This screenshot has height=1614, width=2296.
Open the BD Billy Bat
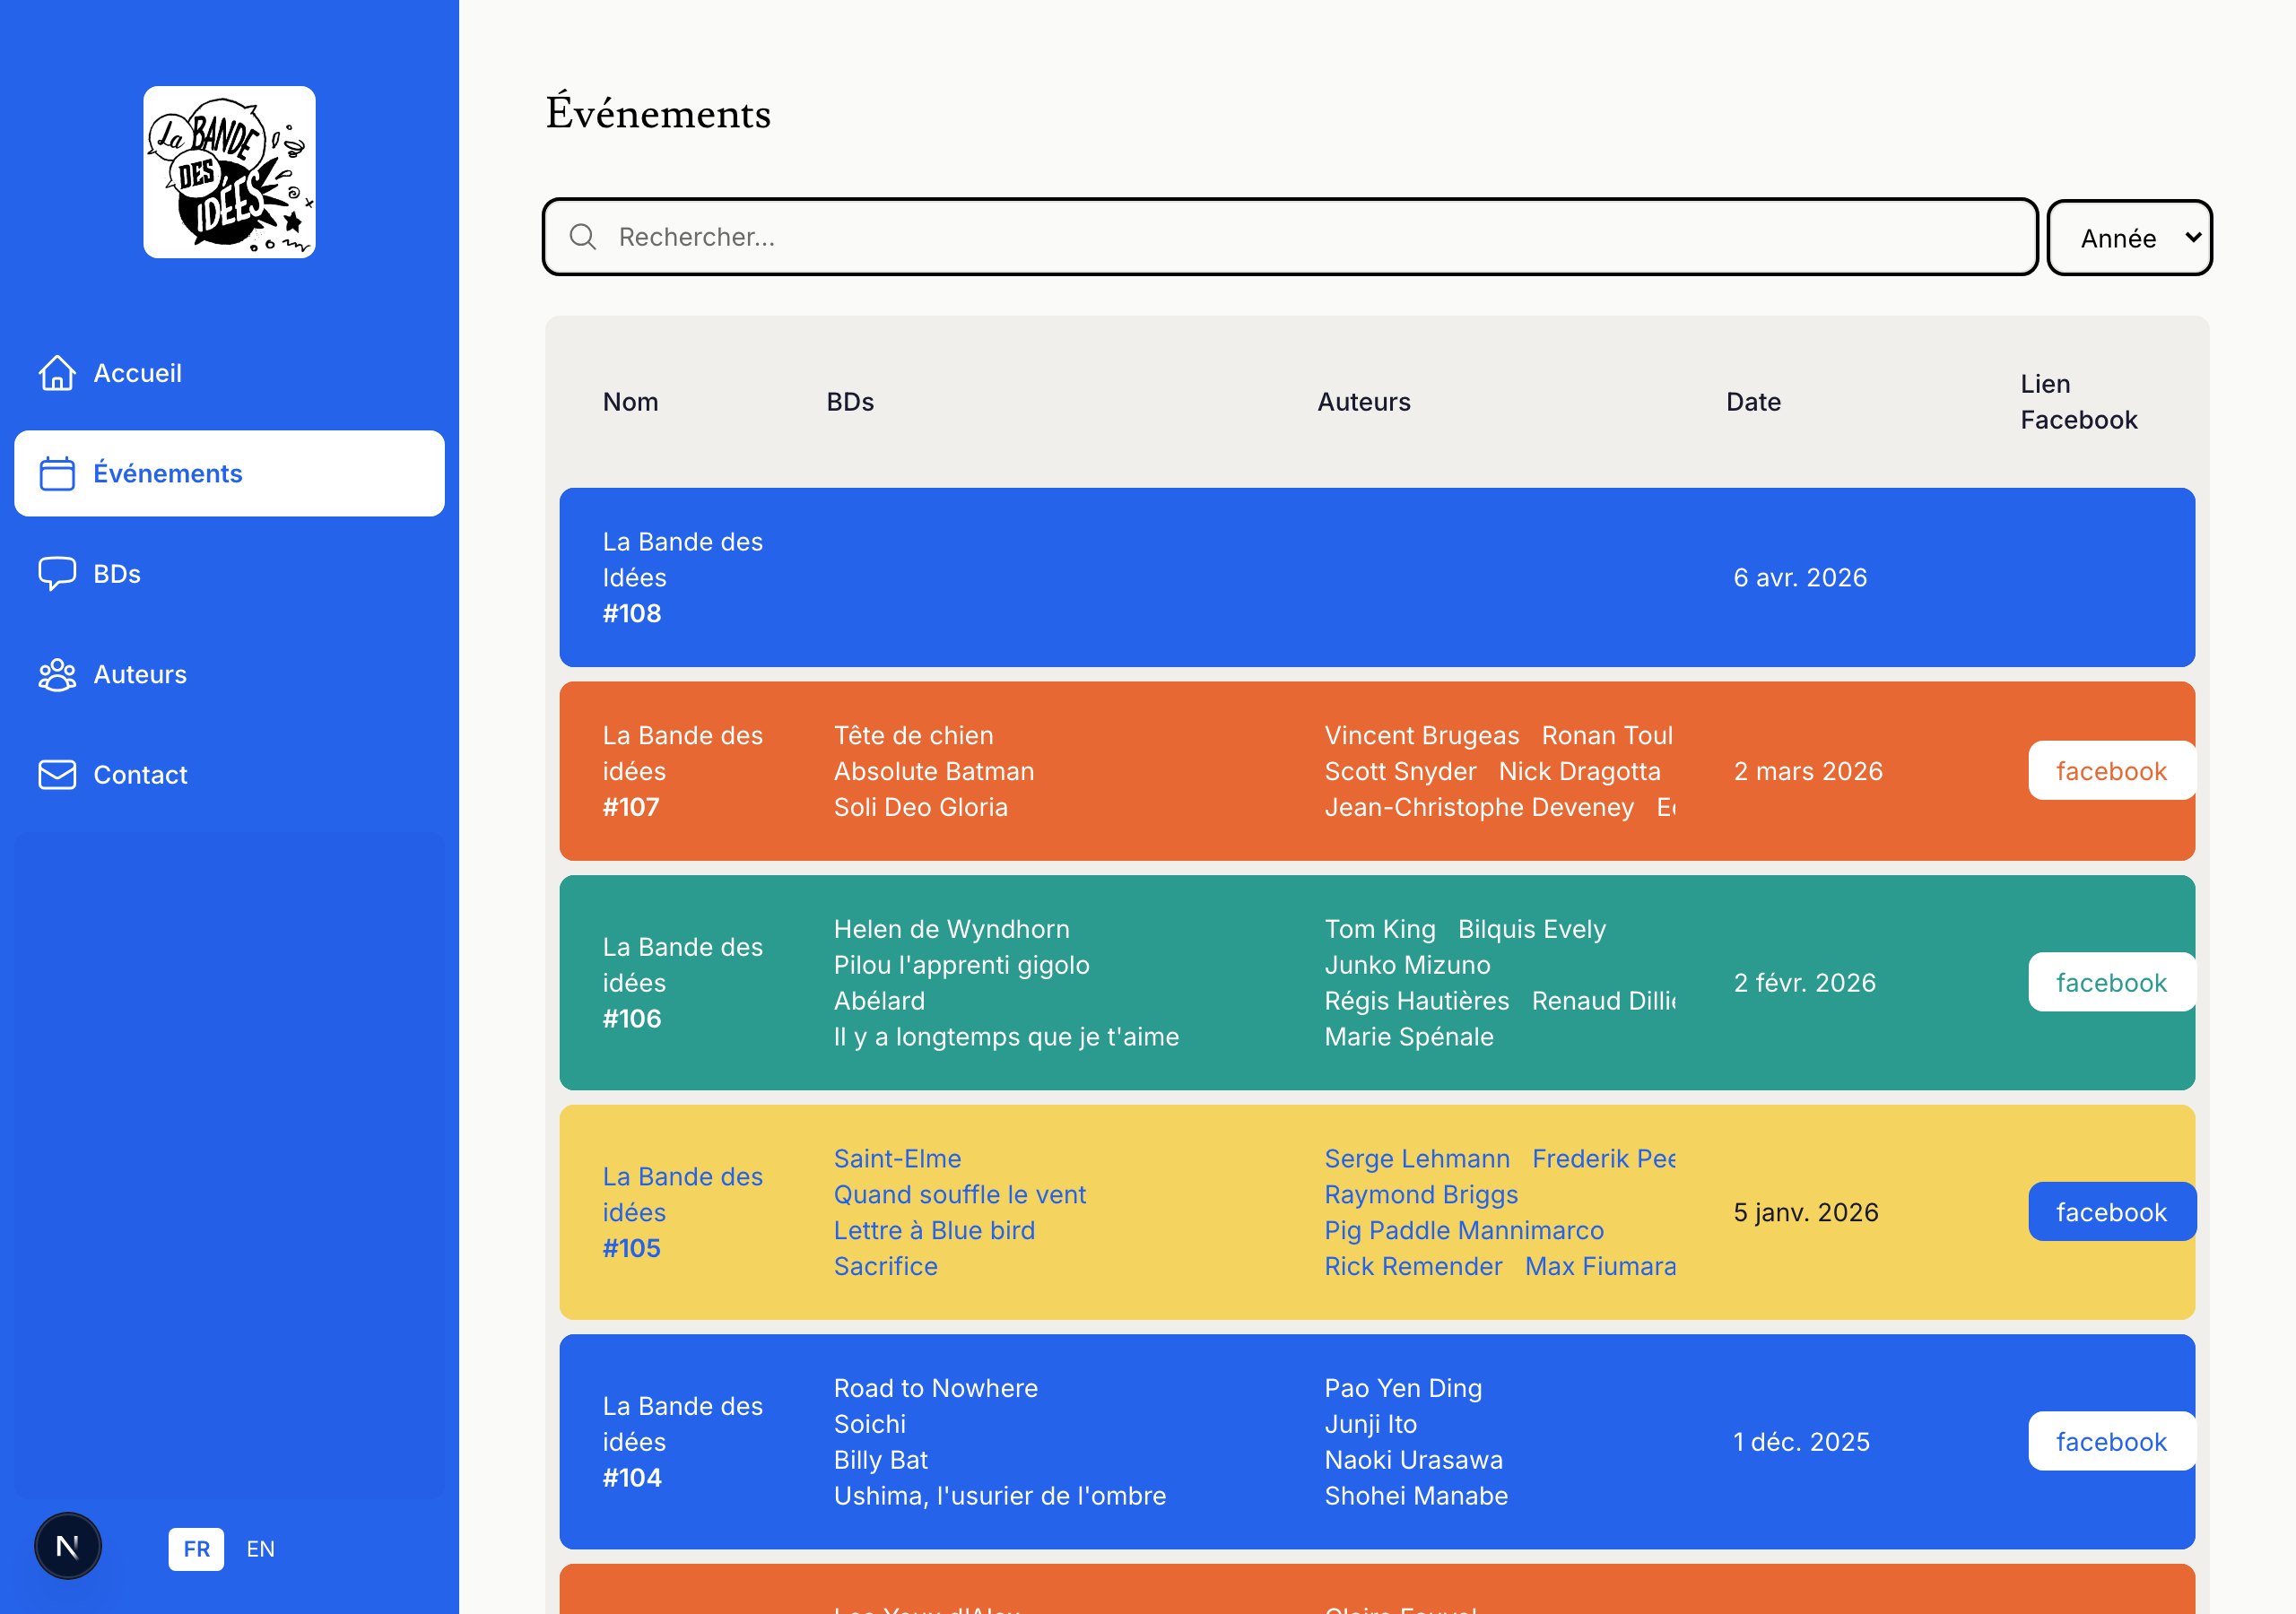click(x=880, y=1460)
